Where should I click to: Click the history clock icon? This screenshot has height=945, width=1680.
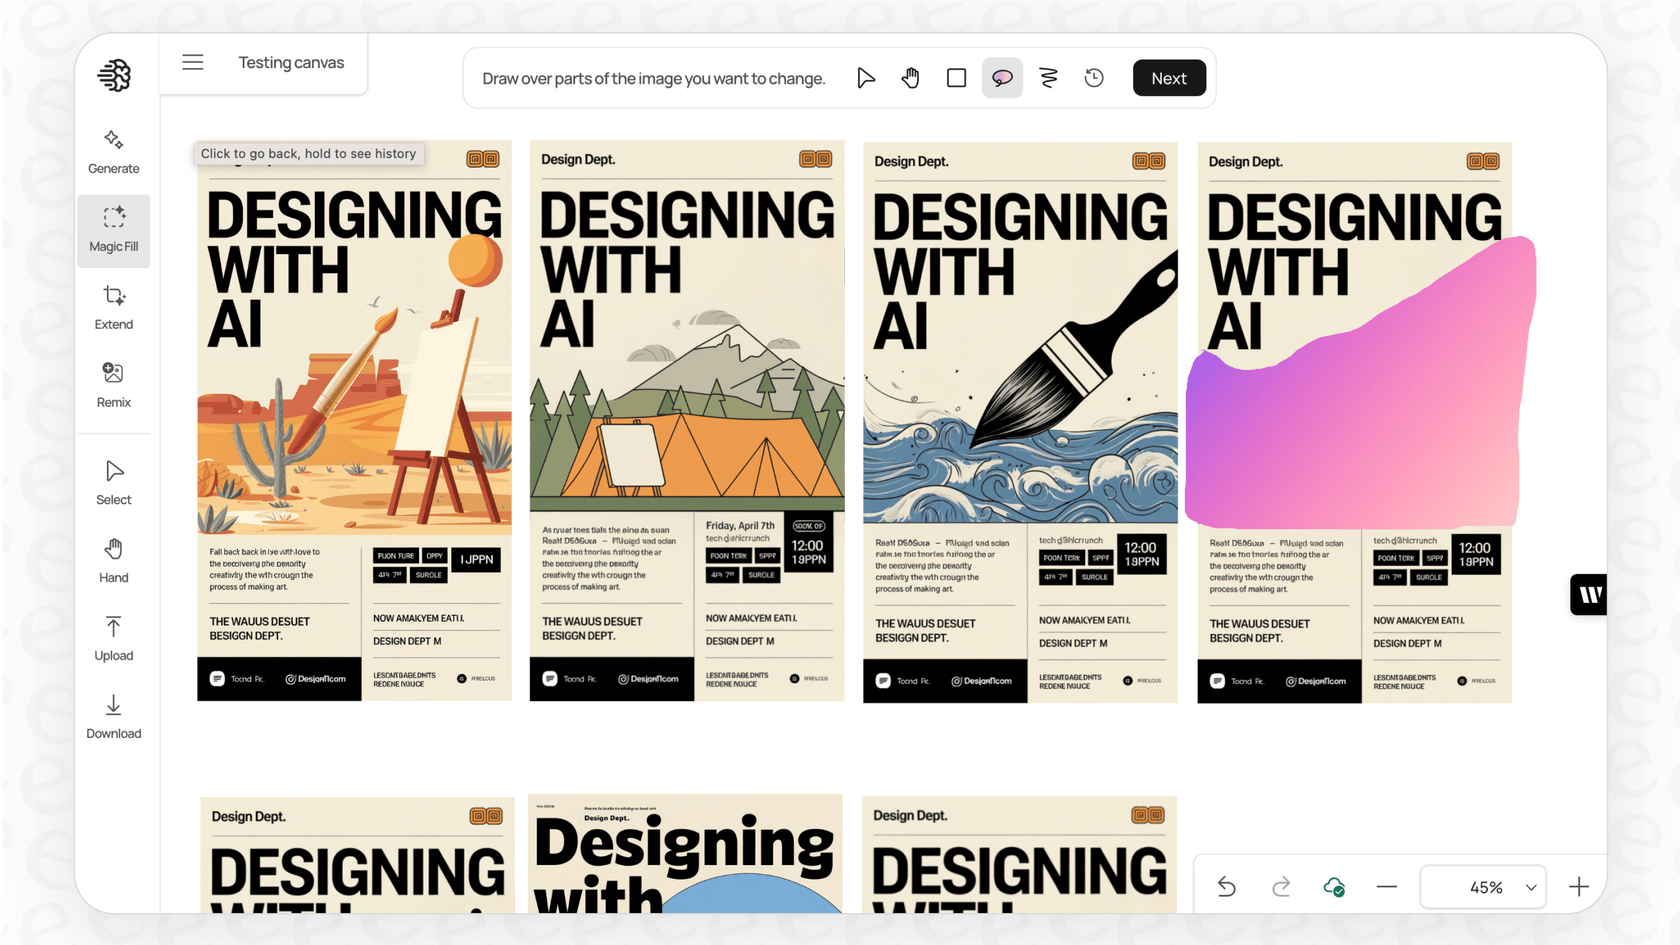pyautogui.click(x=1094, y=78)
